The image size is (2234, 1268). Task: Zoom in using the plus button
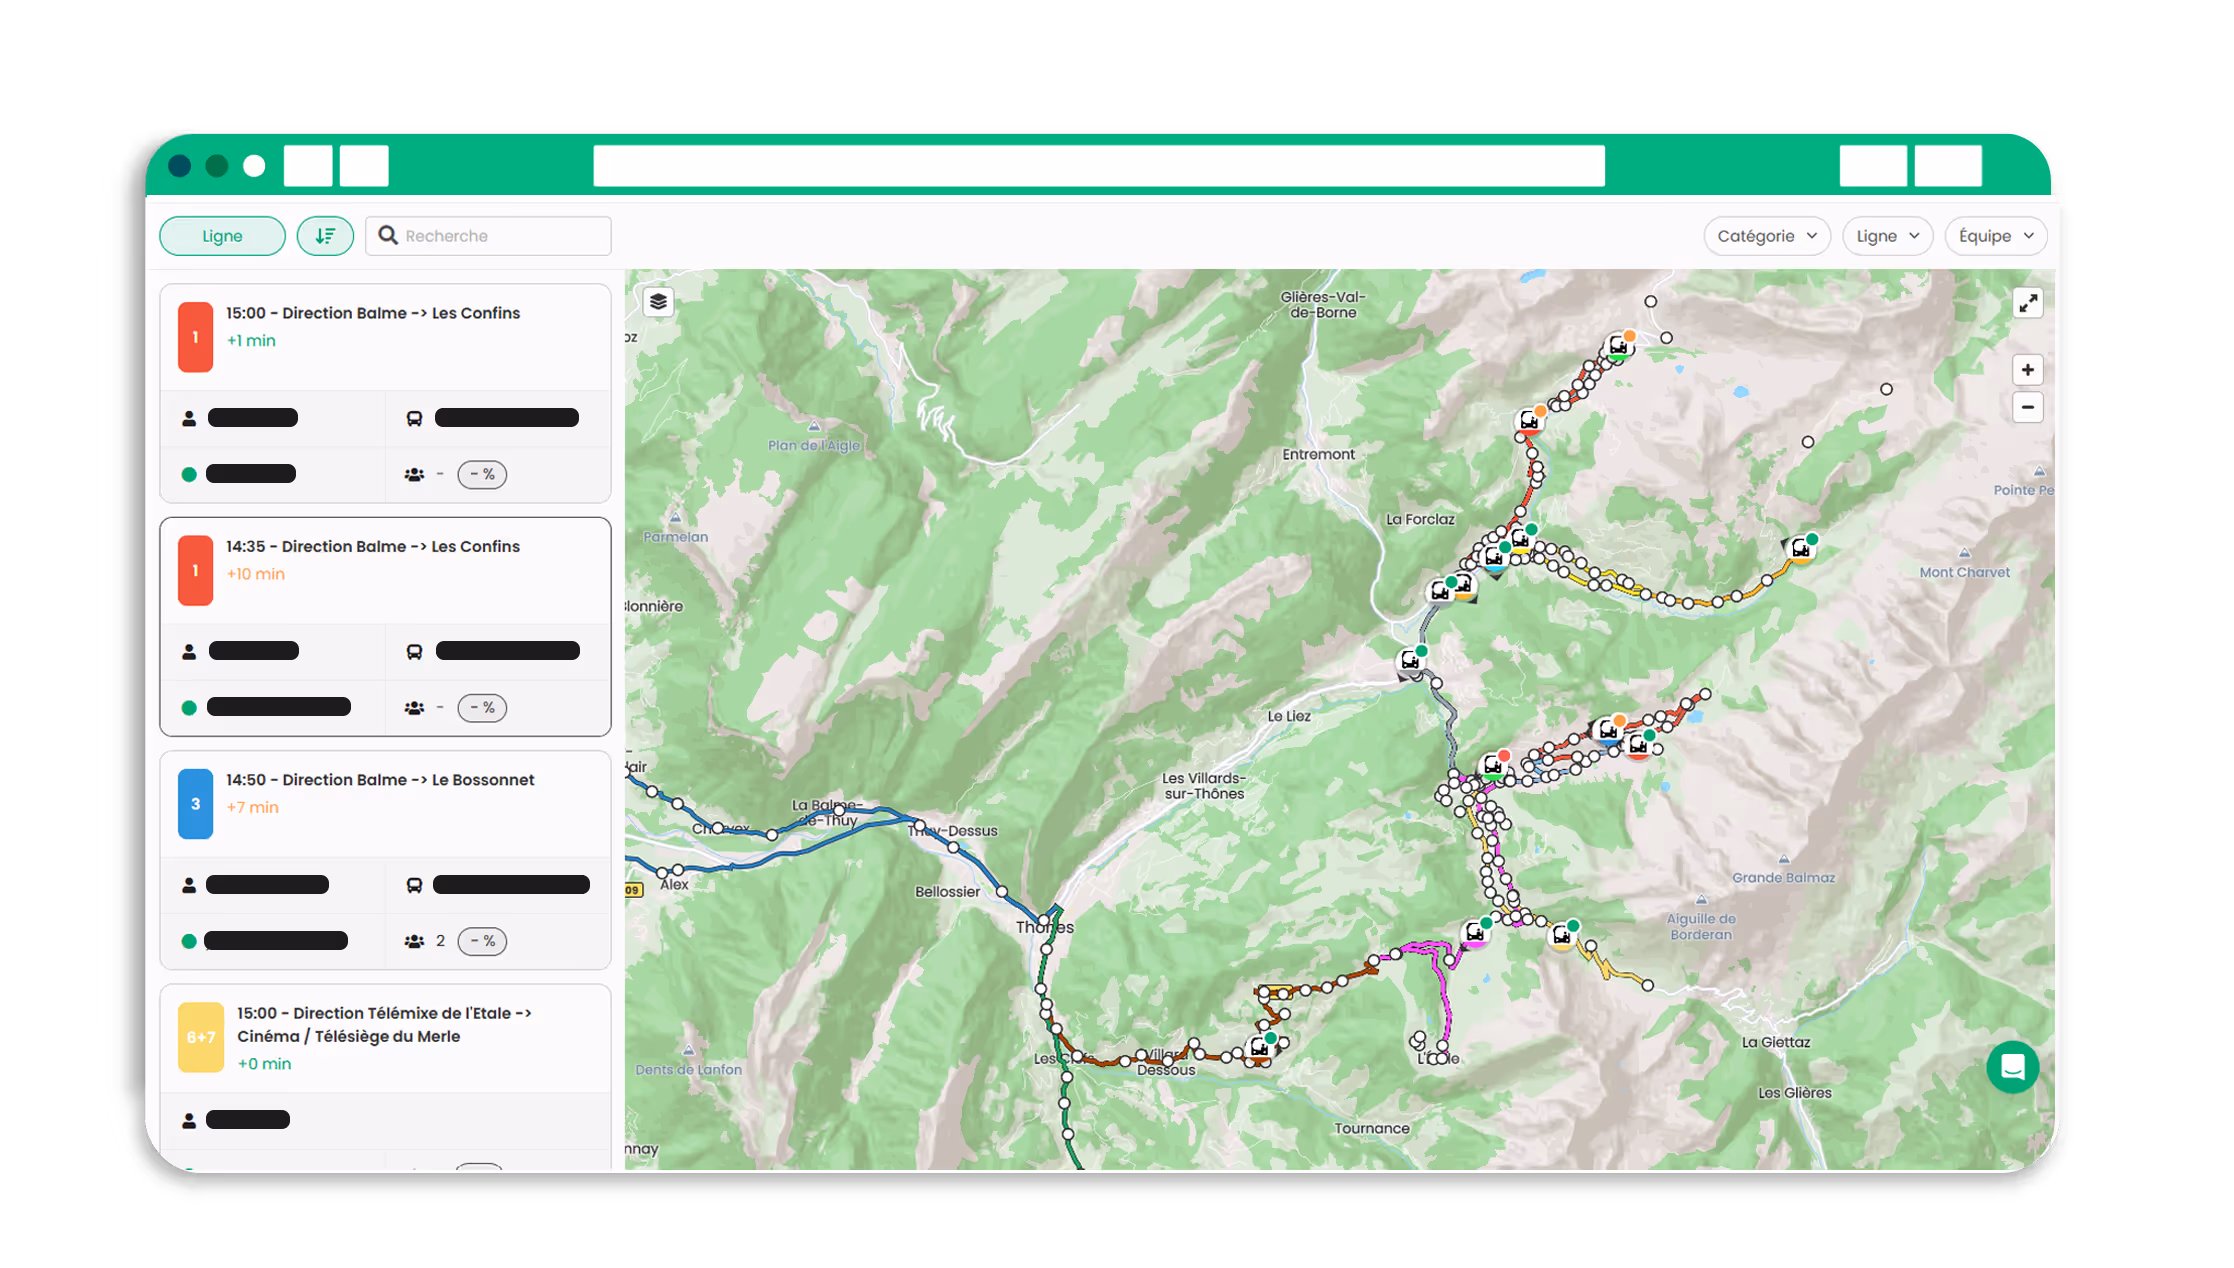[x=2027, y=370]
